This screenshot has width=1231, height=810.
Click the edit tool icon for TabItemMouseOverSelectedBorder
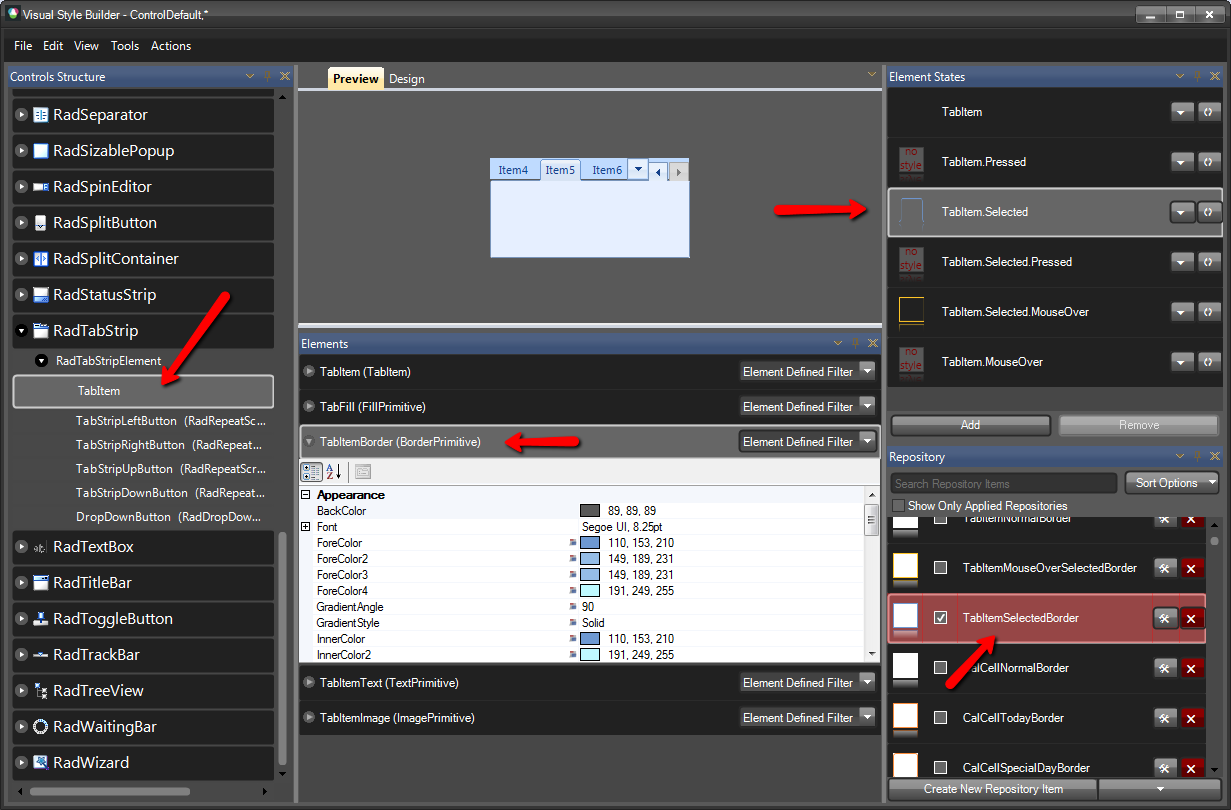[1165, 568]
